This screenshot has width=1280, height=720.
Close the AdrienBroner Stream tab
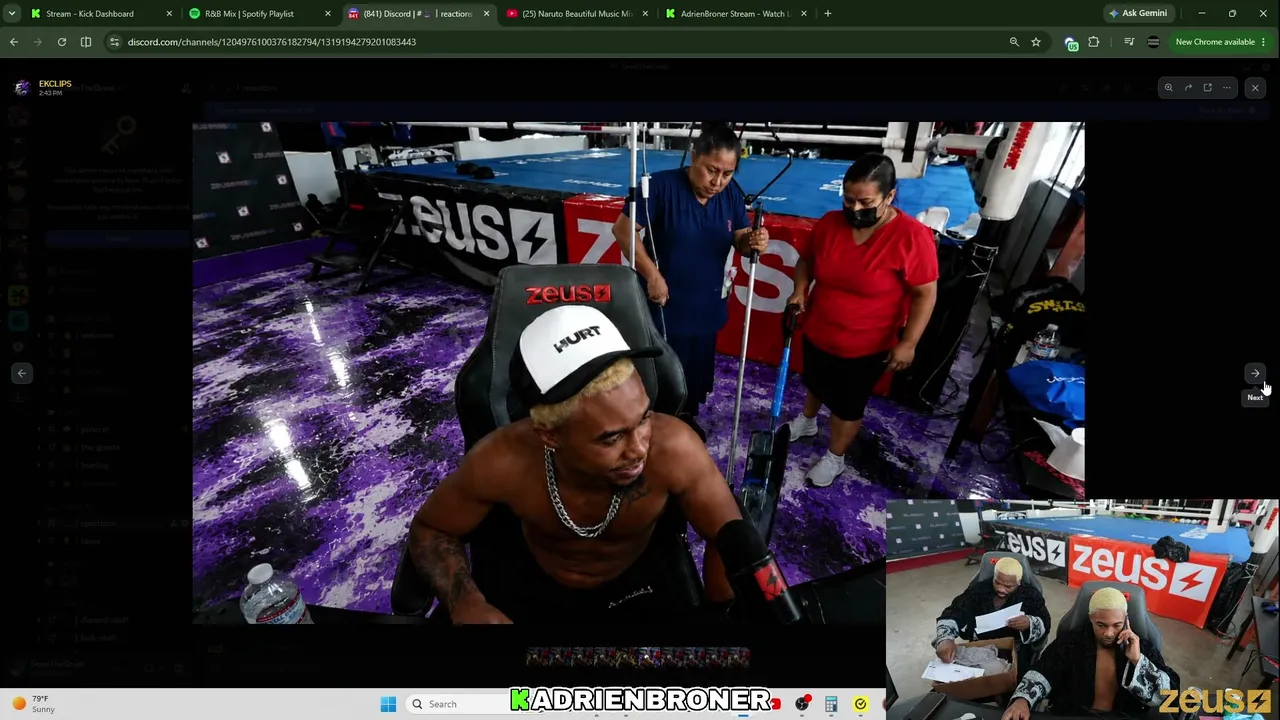coord(803,14)
